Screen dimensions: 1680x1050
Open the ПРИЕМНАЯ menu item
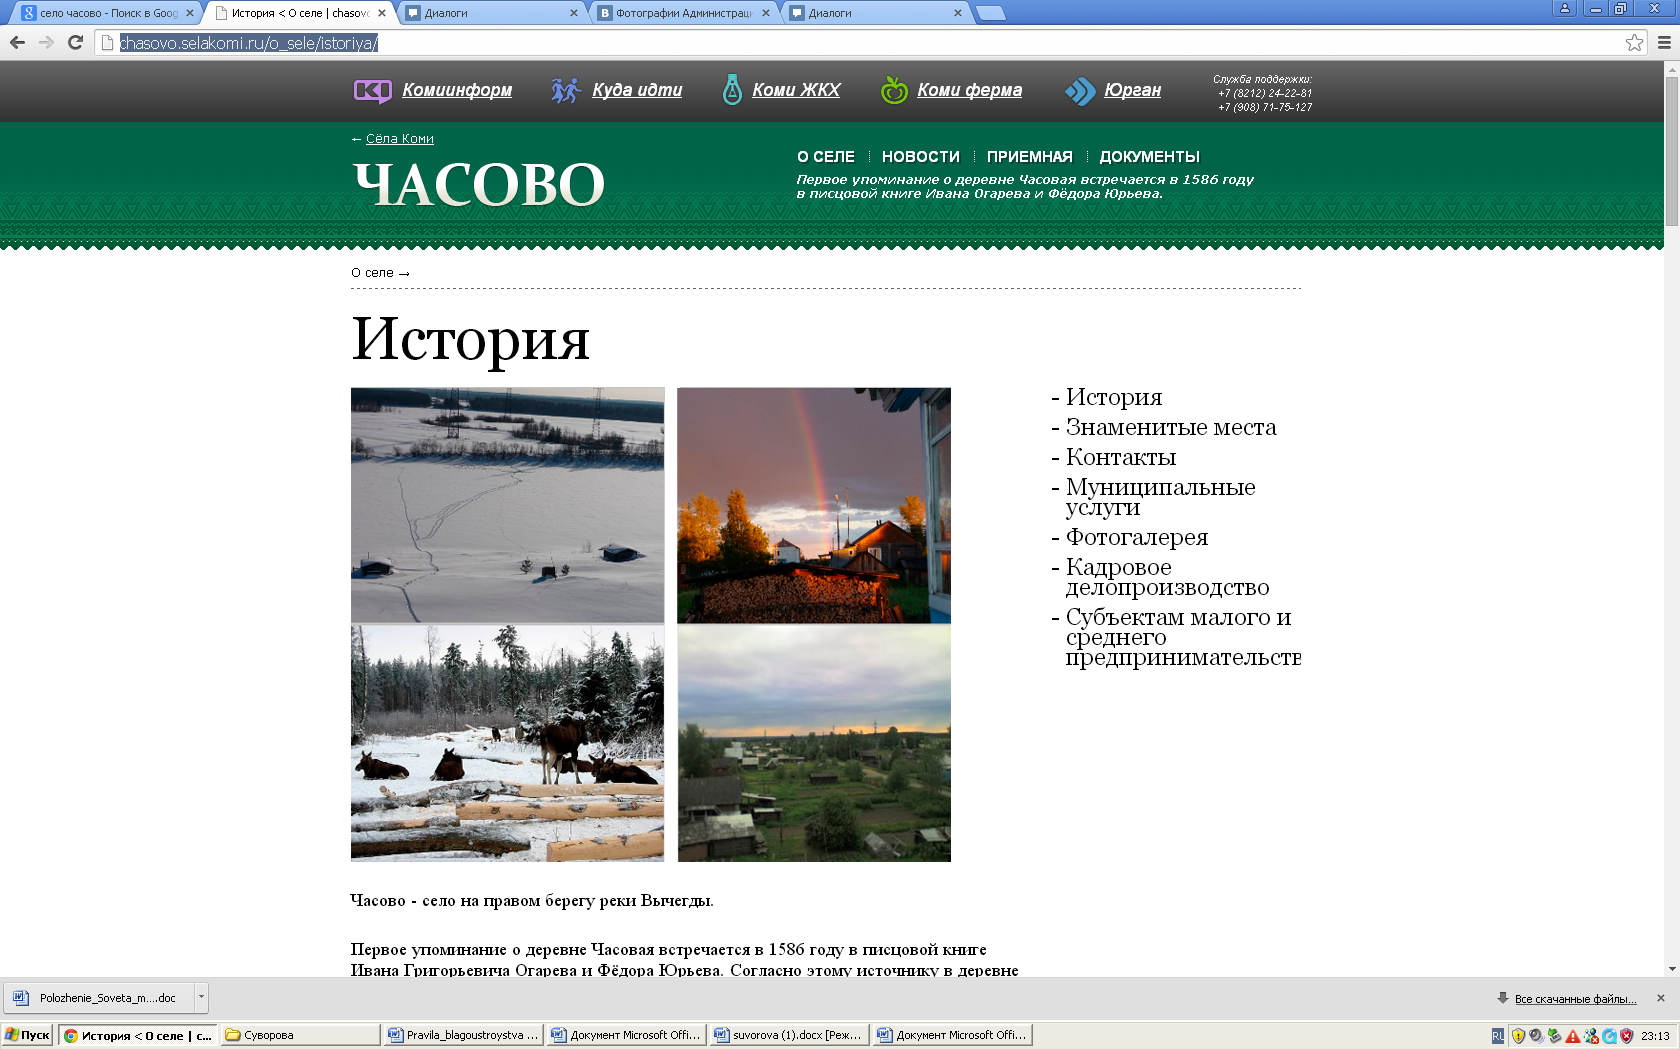point(1030,157)
